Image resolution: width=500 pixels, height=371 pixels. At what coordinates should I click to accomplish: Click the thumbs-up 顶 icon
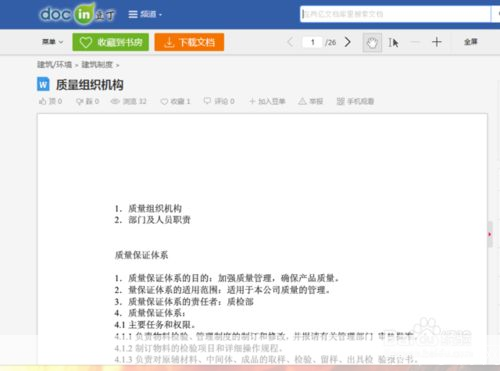[x=43, y=101]
